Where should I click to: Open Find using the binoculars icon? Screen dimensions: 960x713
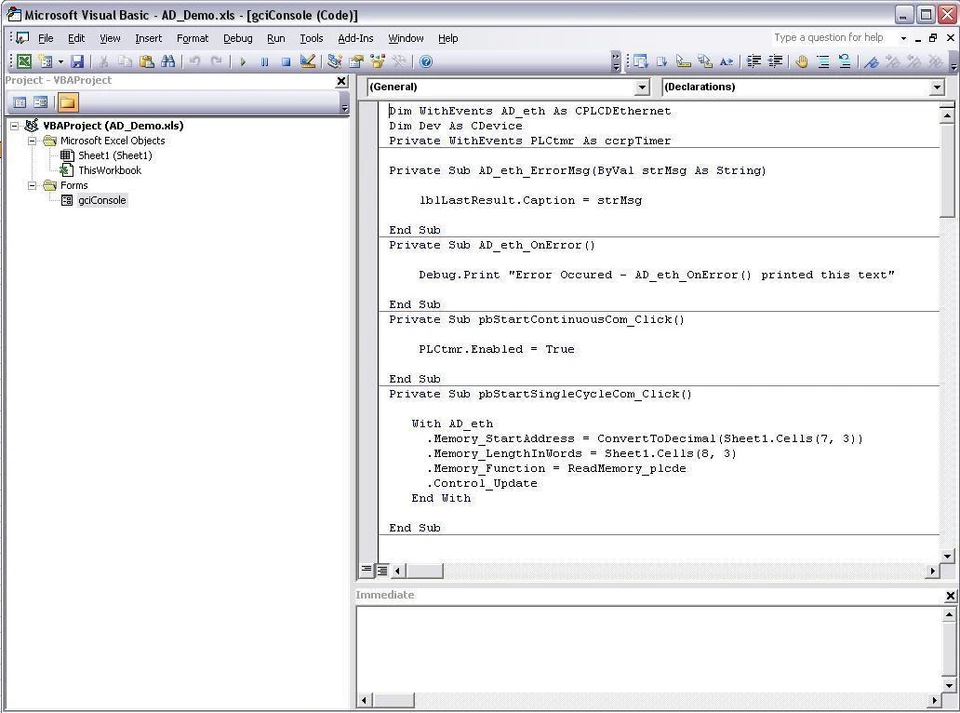tap(167, 61)
